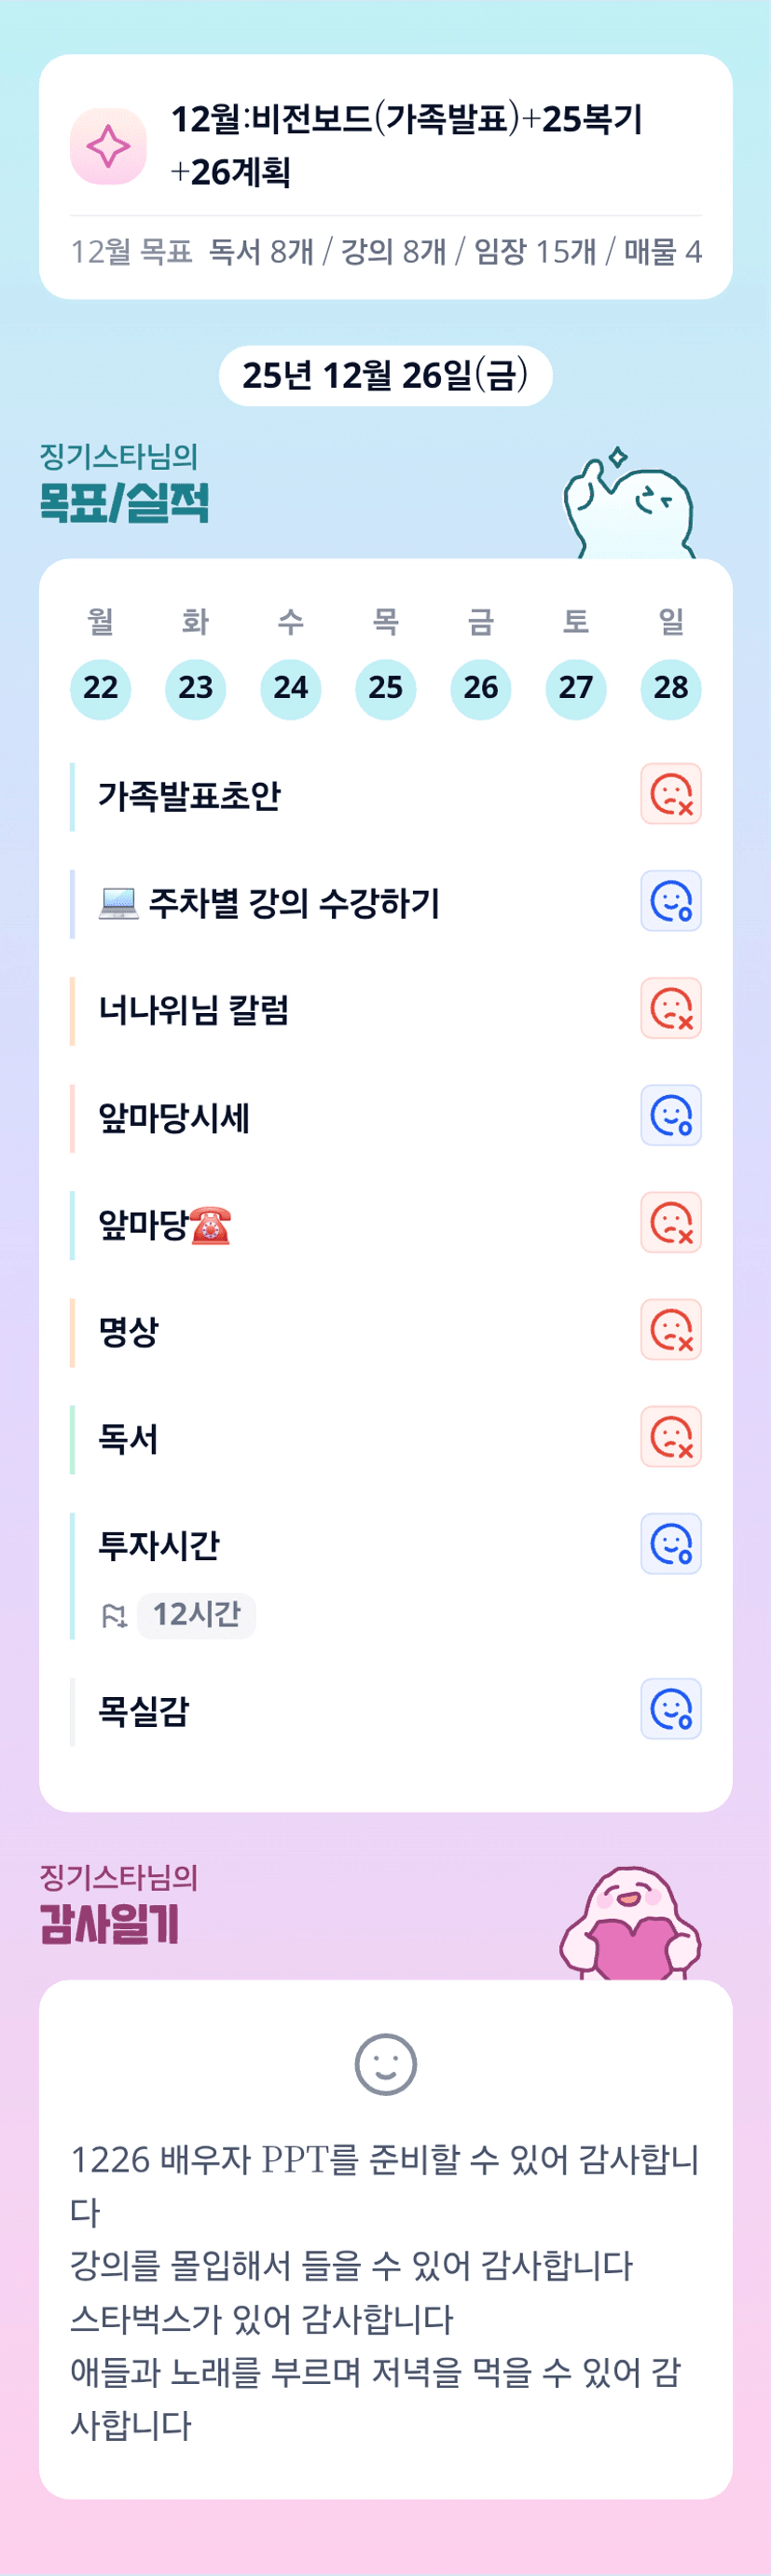771x2576 pixels.
Task: Click the 12월 목표 summary line
Action: click(385, 252)
